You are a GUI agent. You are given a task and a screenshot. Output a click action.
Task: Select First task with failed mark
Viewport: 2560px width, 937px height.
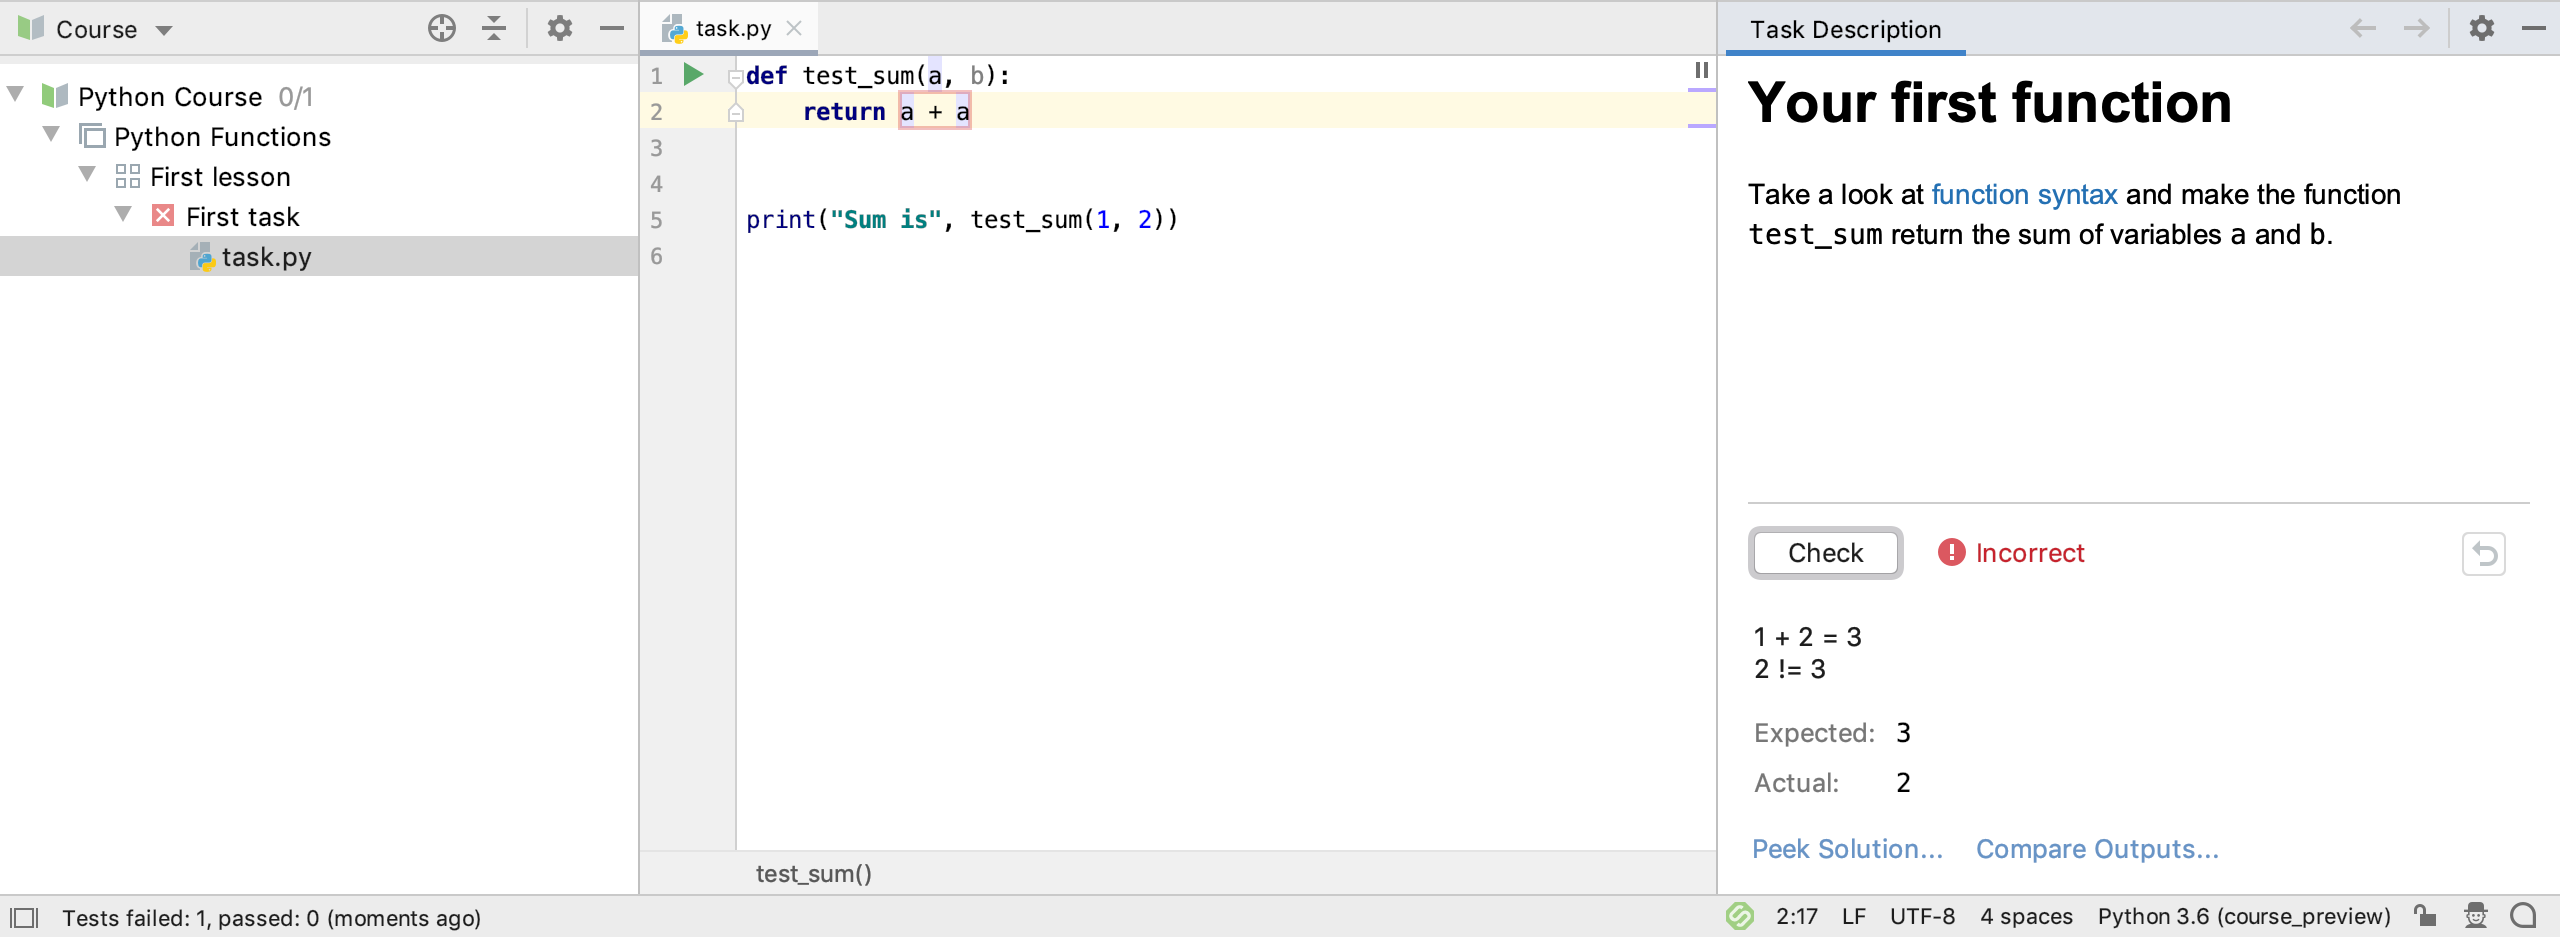pyautogui.click(x=242, y=217)
